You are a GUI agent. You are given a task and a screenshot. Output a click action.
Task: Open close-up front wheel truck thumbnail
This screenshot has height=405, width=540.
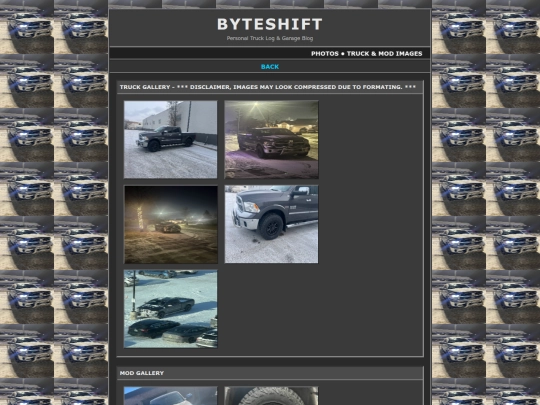(271, 224)
